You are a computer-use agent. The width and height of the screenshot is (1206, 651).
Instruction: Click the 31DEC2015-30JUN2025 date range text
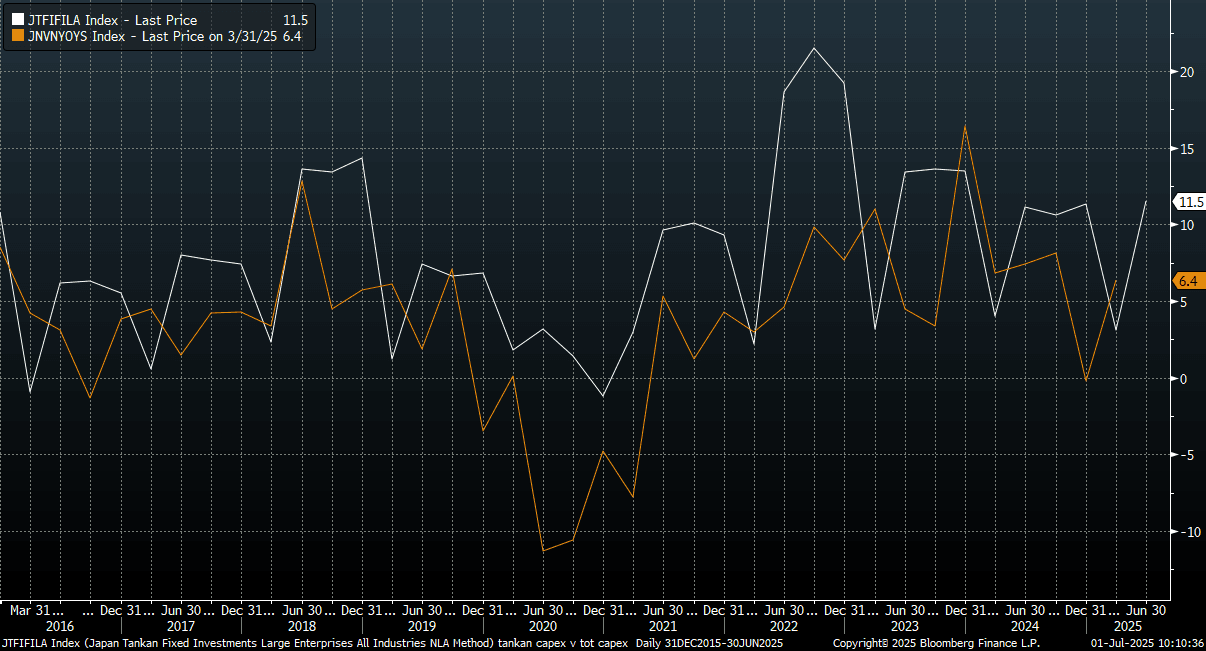725,643
